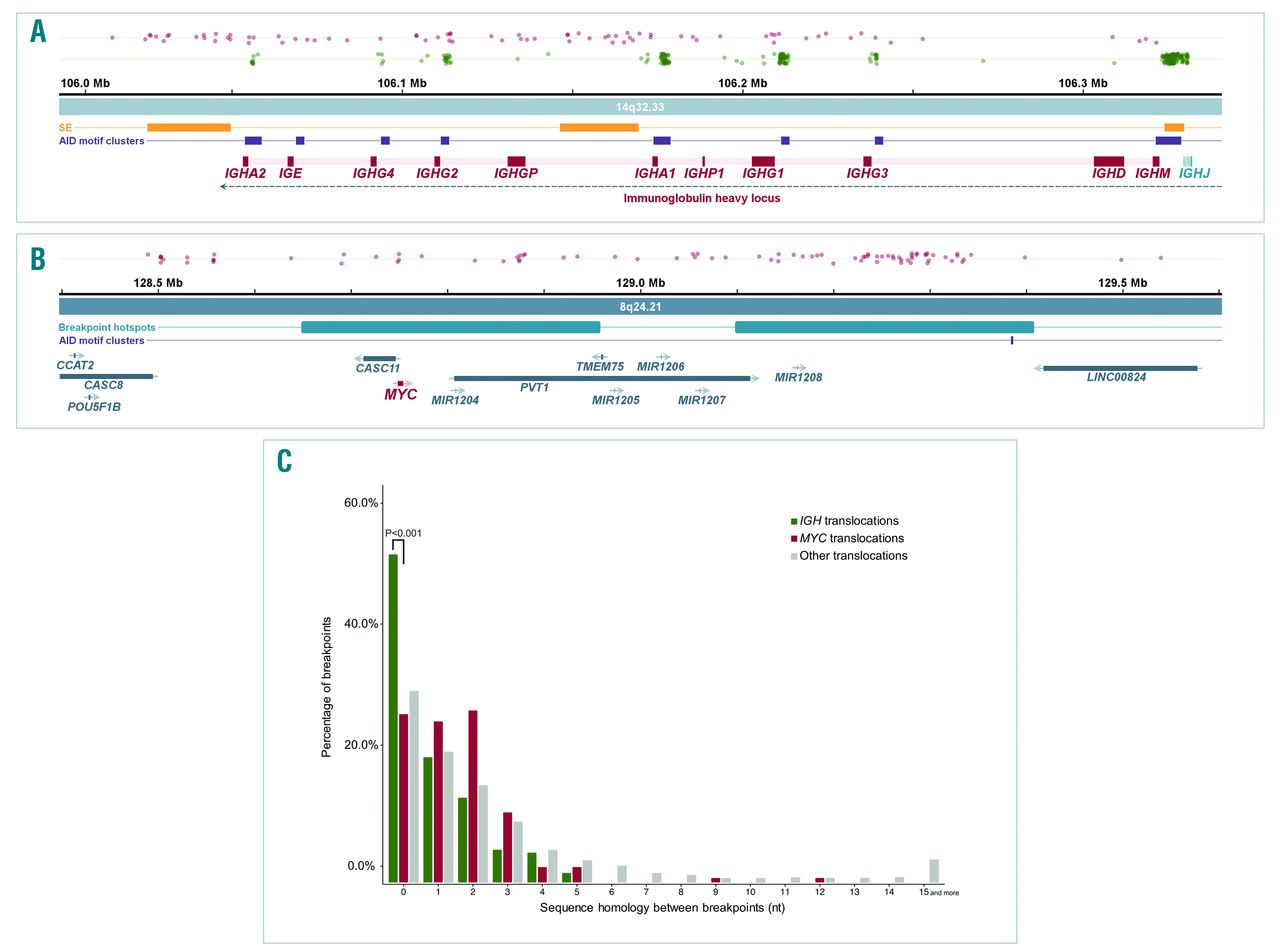Click the CASC11 gene label
The image size is (1280, 952).
(x=378, y=369)
